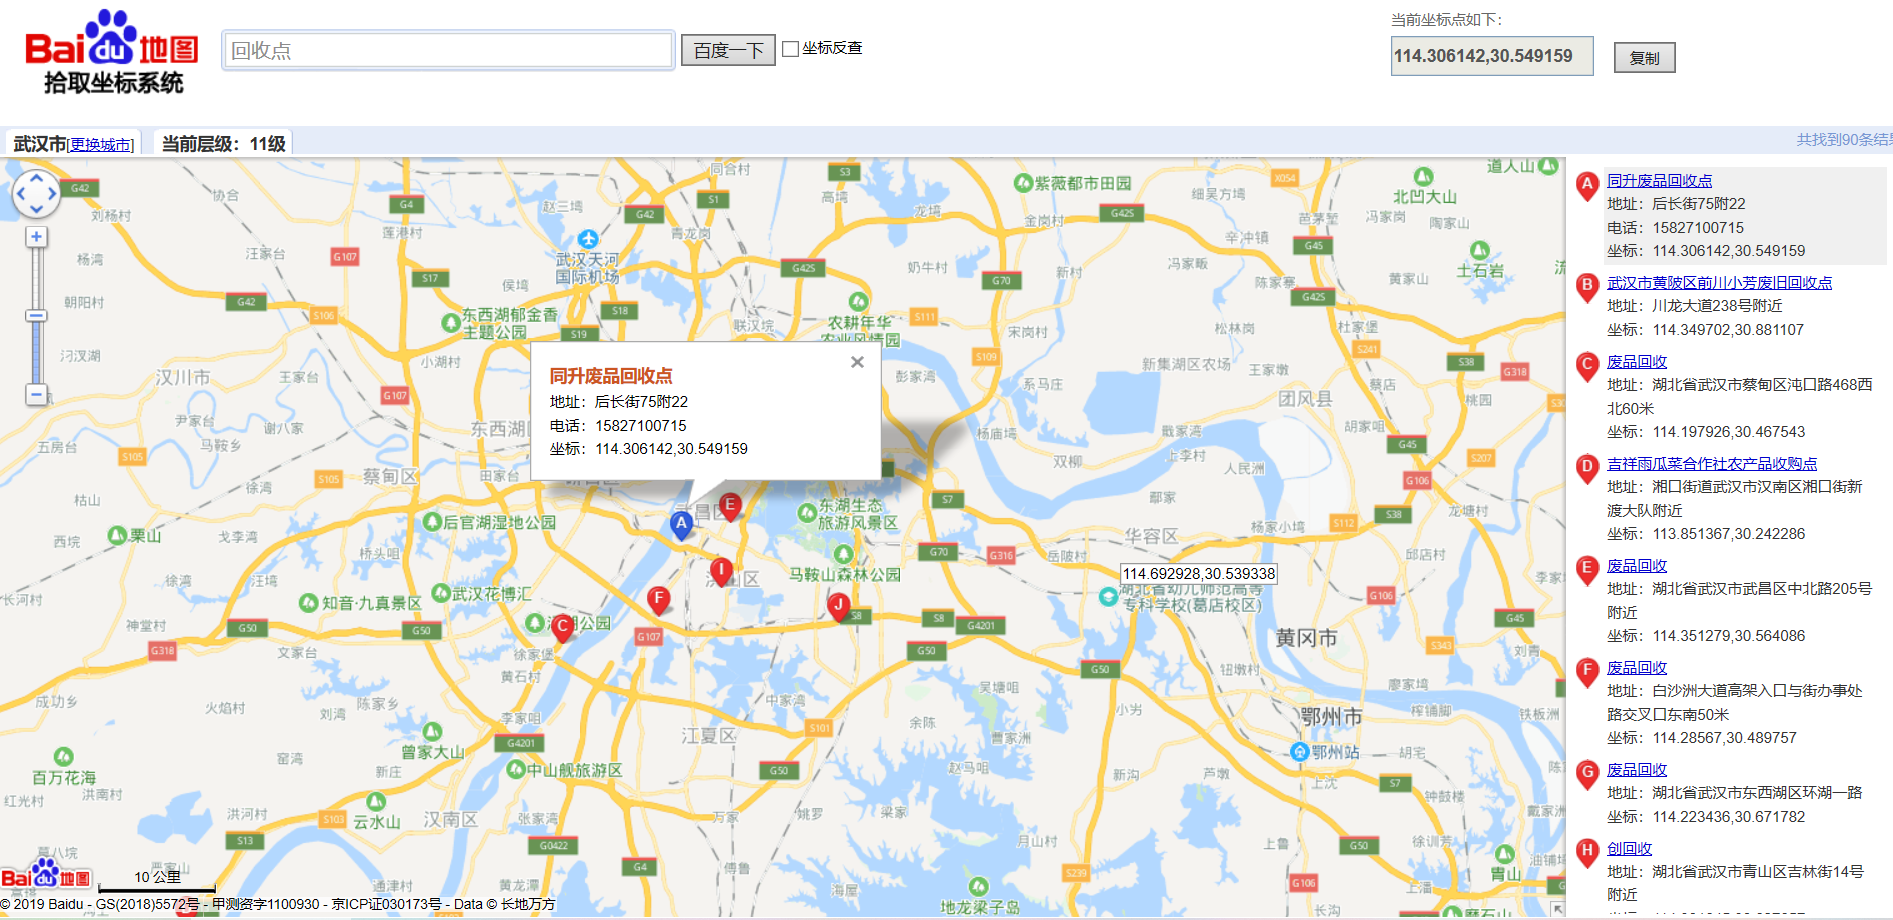Screen dimensions: 1893x920
Task: Click the current coordinate field 114.306142,30.549159
Action: click(1492, 56)
